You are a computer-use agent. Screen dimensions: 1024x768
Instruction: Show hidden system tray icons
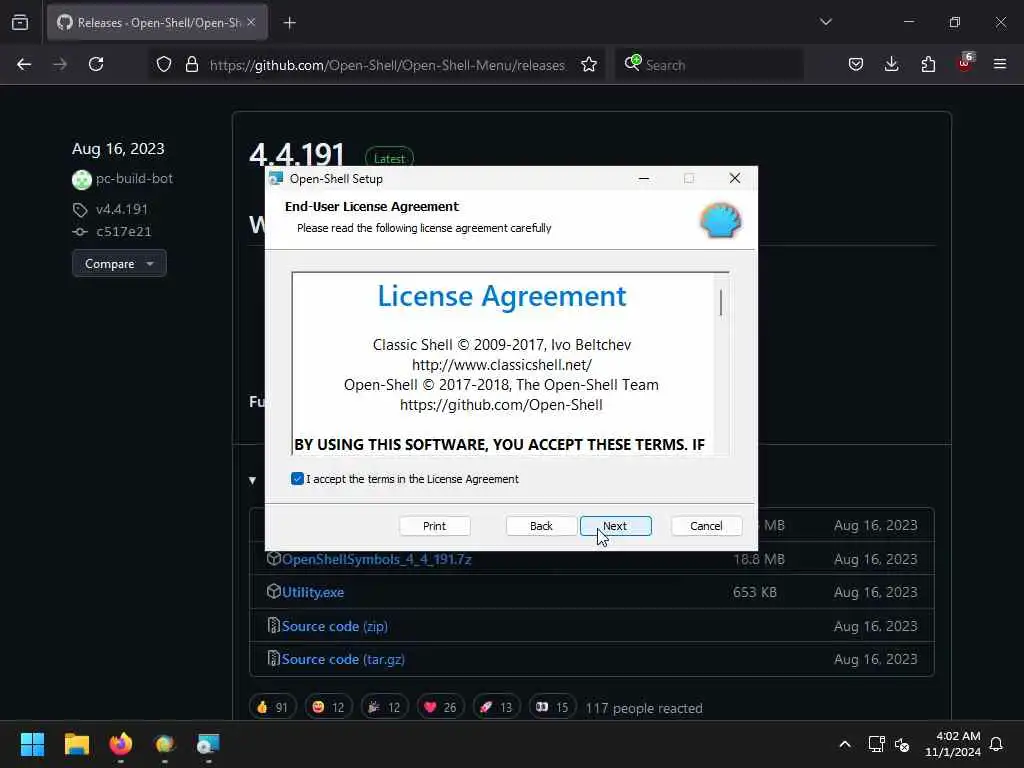[x=844, y=744]
